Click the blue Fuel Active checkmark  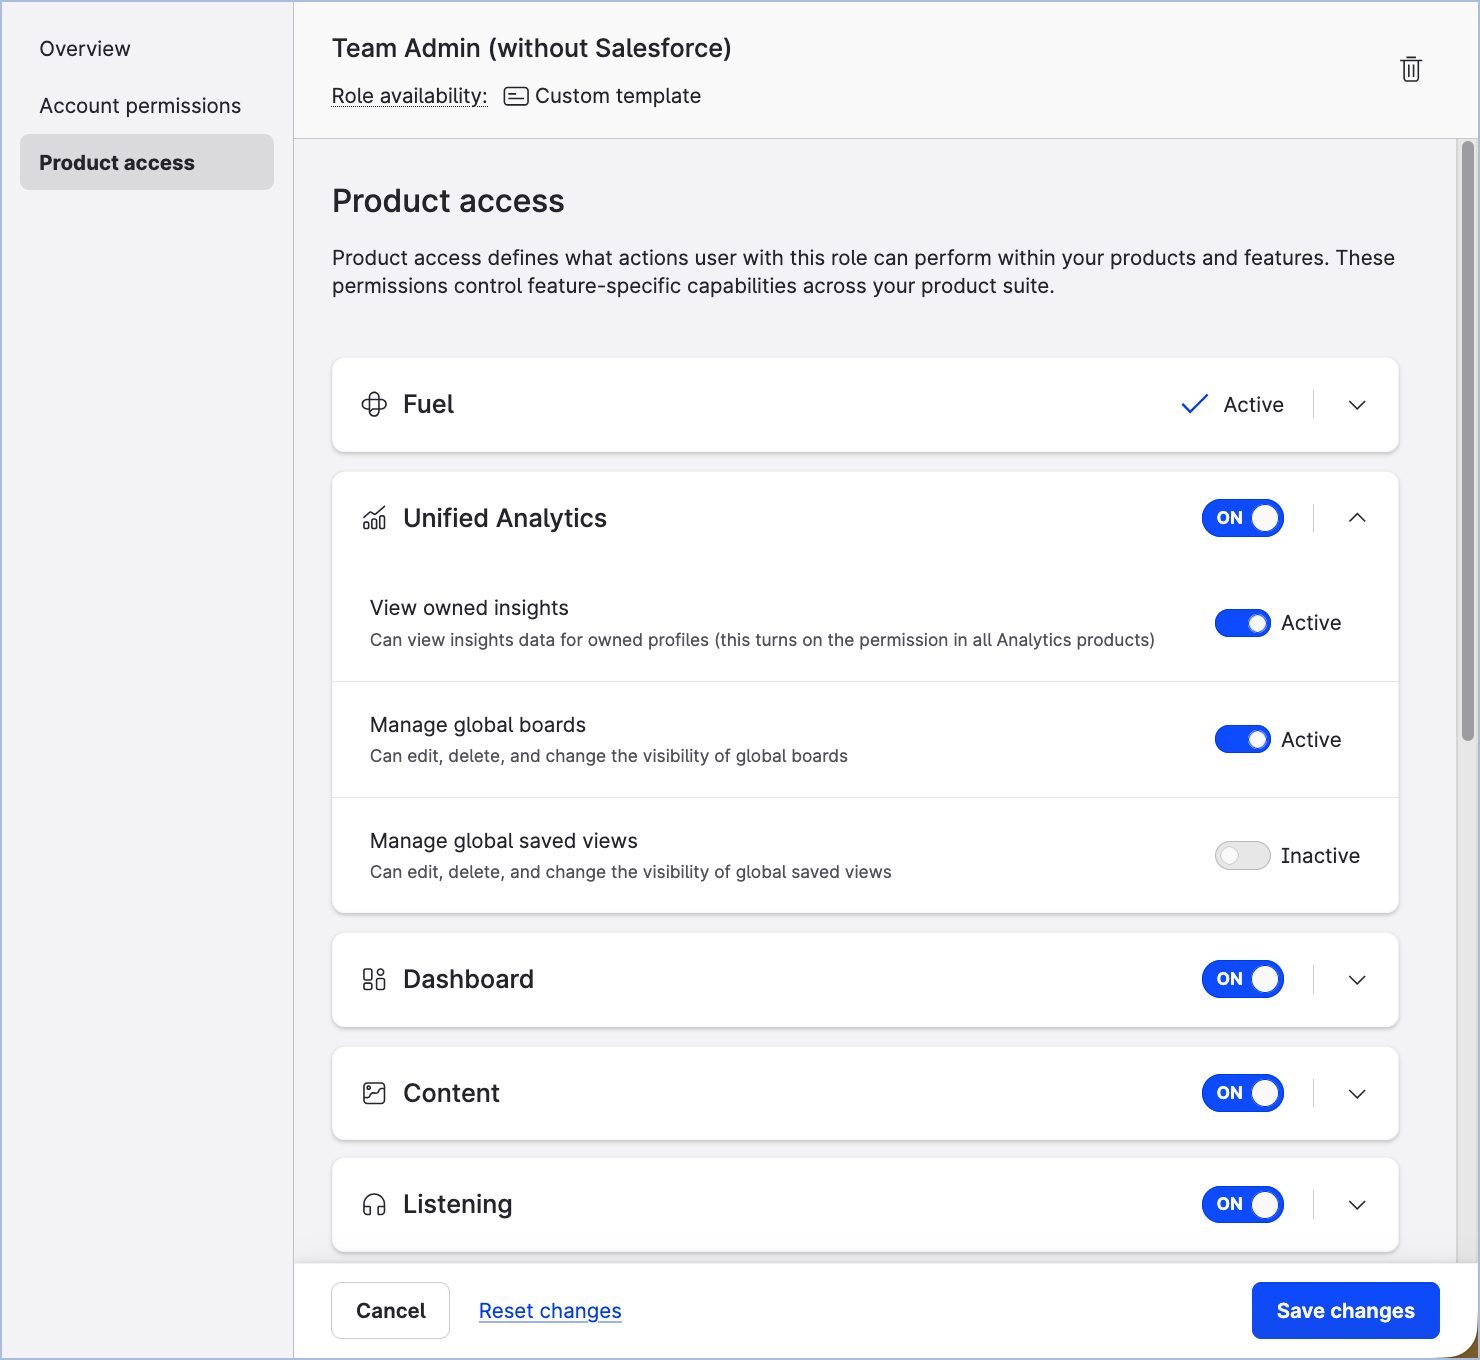[x=1195, y=404]
